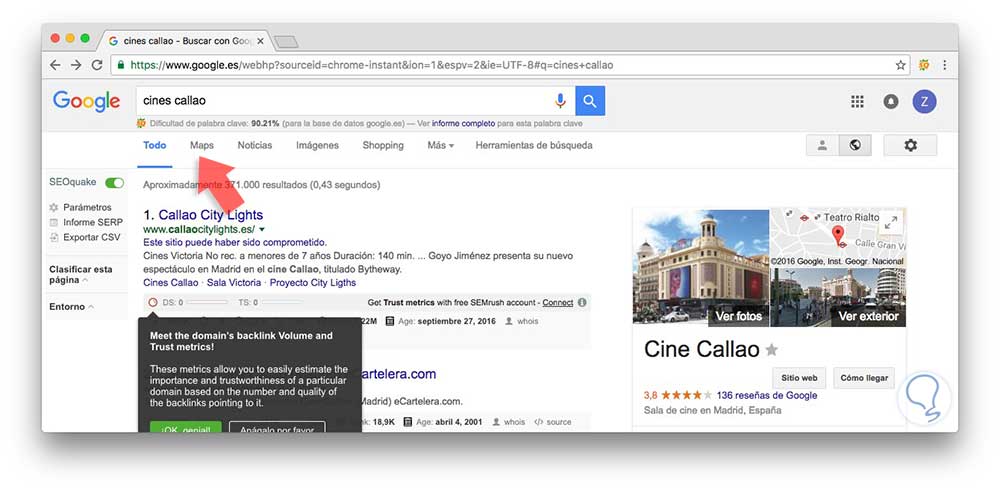Screen dimensions: 1000x492
Task: Close the cines callao browser tab
Action: click(260, 41)
